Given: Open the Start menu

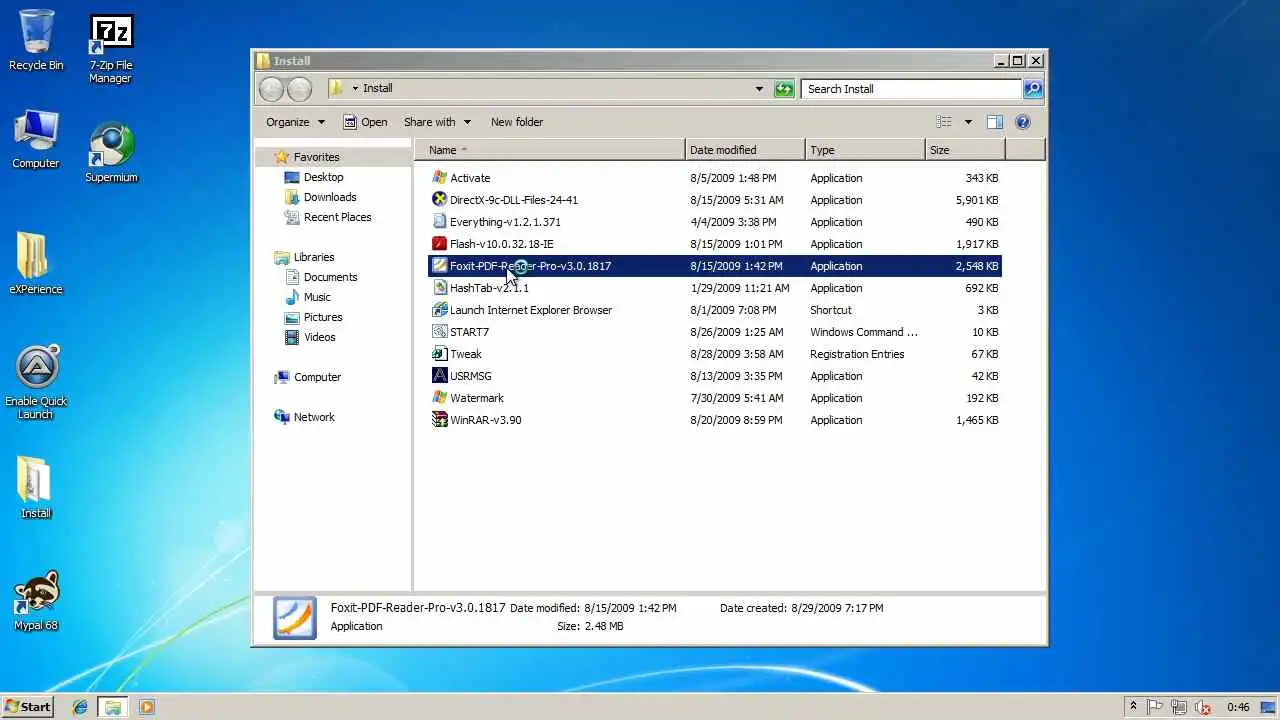Looking at the screenshot, I should click(27, 707).
